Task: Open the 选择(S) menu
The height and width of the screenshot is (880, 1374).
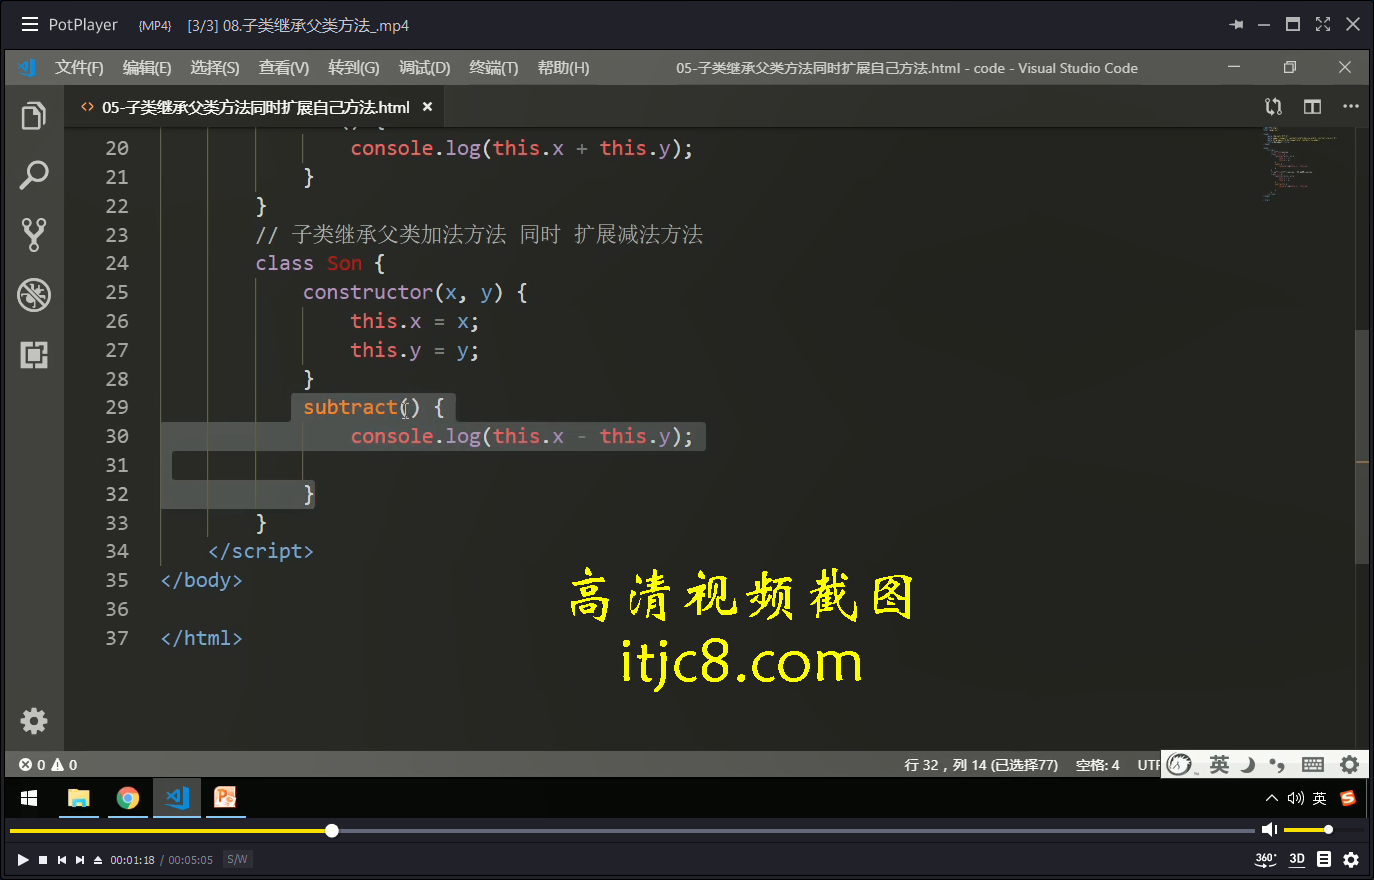Action: pos(215,68)
